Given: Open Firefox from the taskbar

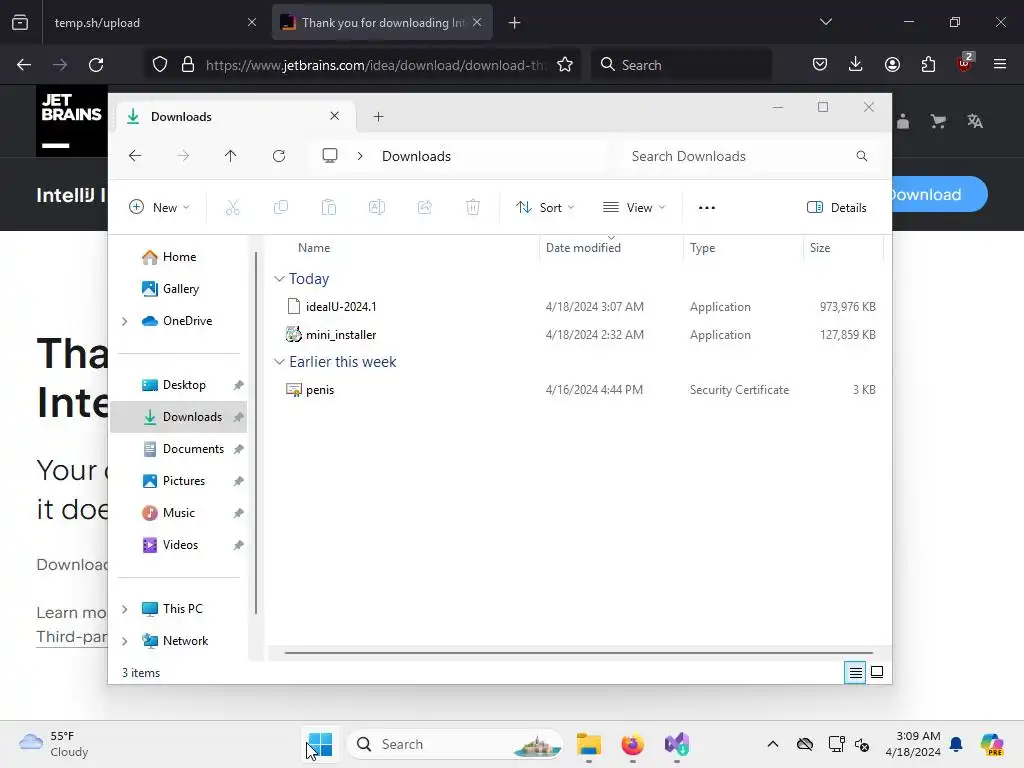Looking at the screenshot, I should 632,744.
